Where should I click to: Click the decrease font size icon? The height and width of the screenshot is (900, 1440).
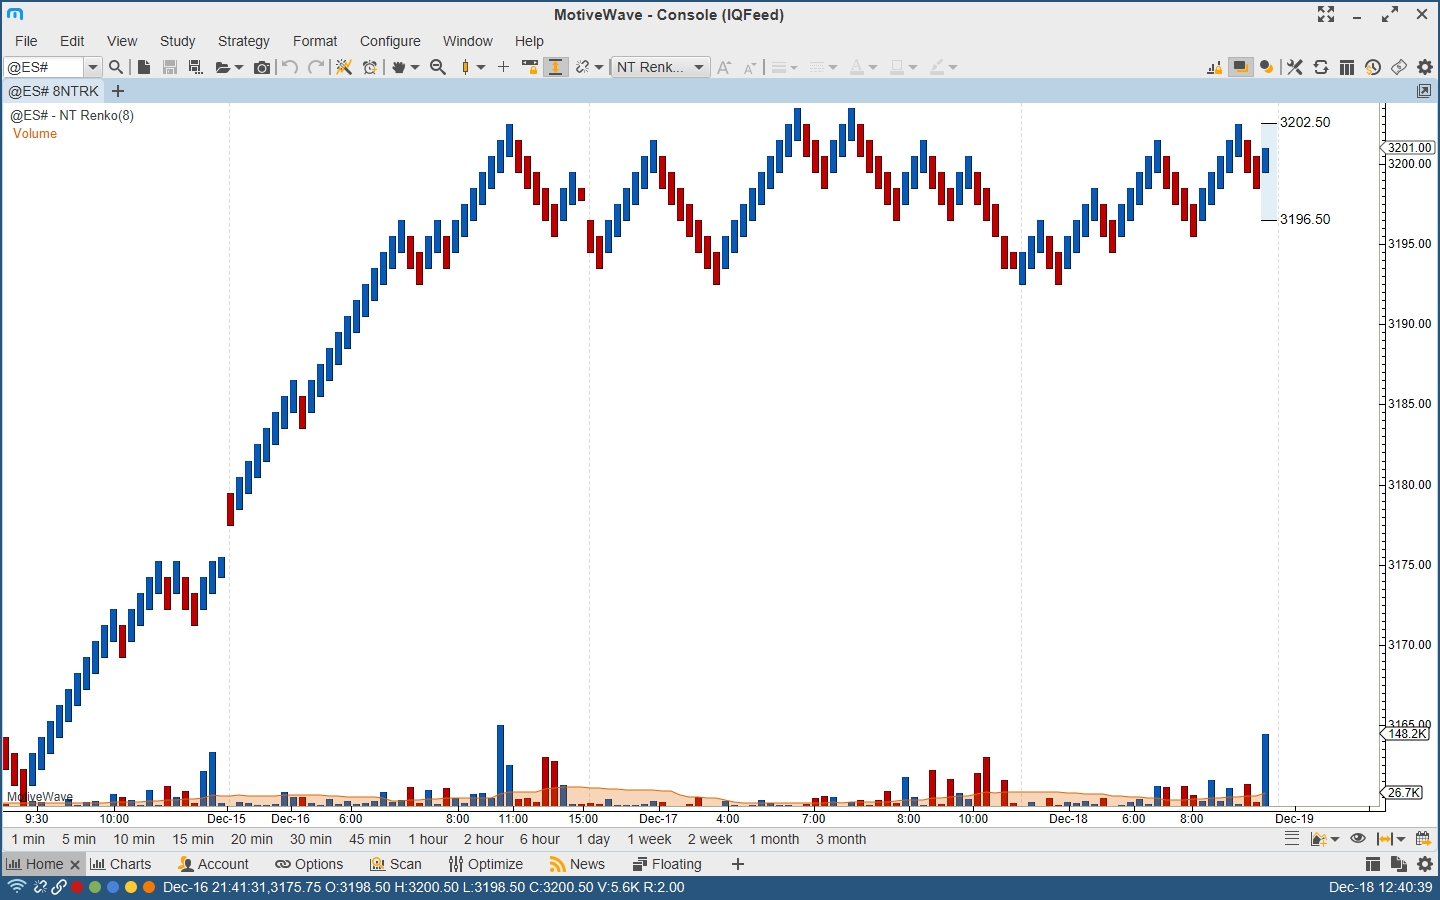click(750, 67)
